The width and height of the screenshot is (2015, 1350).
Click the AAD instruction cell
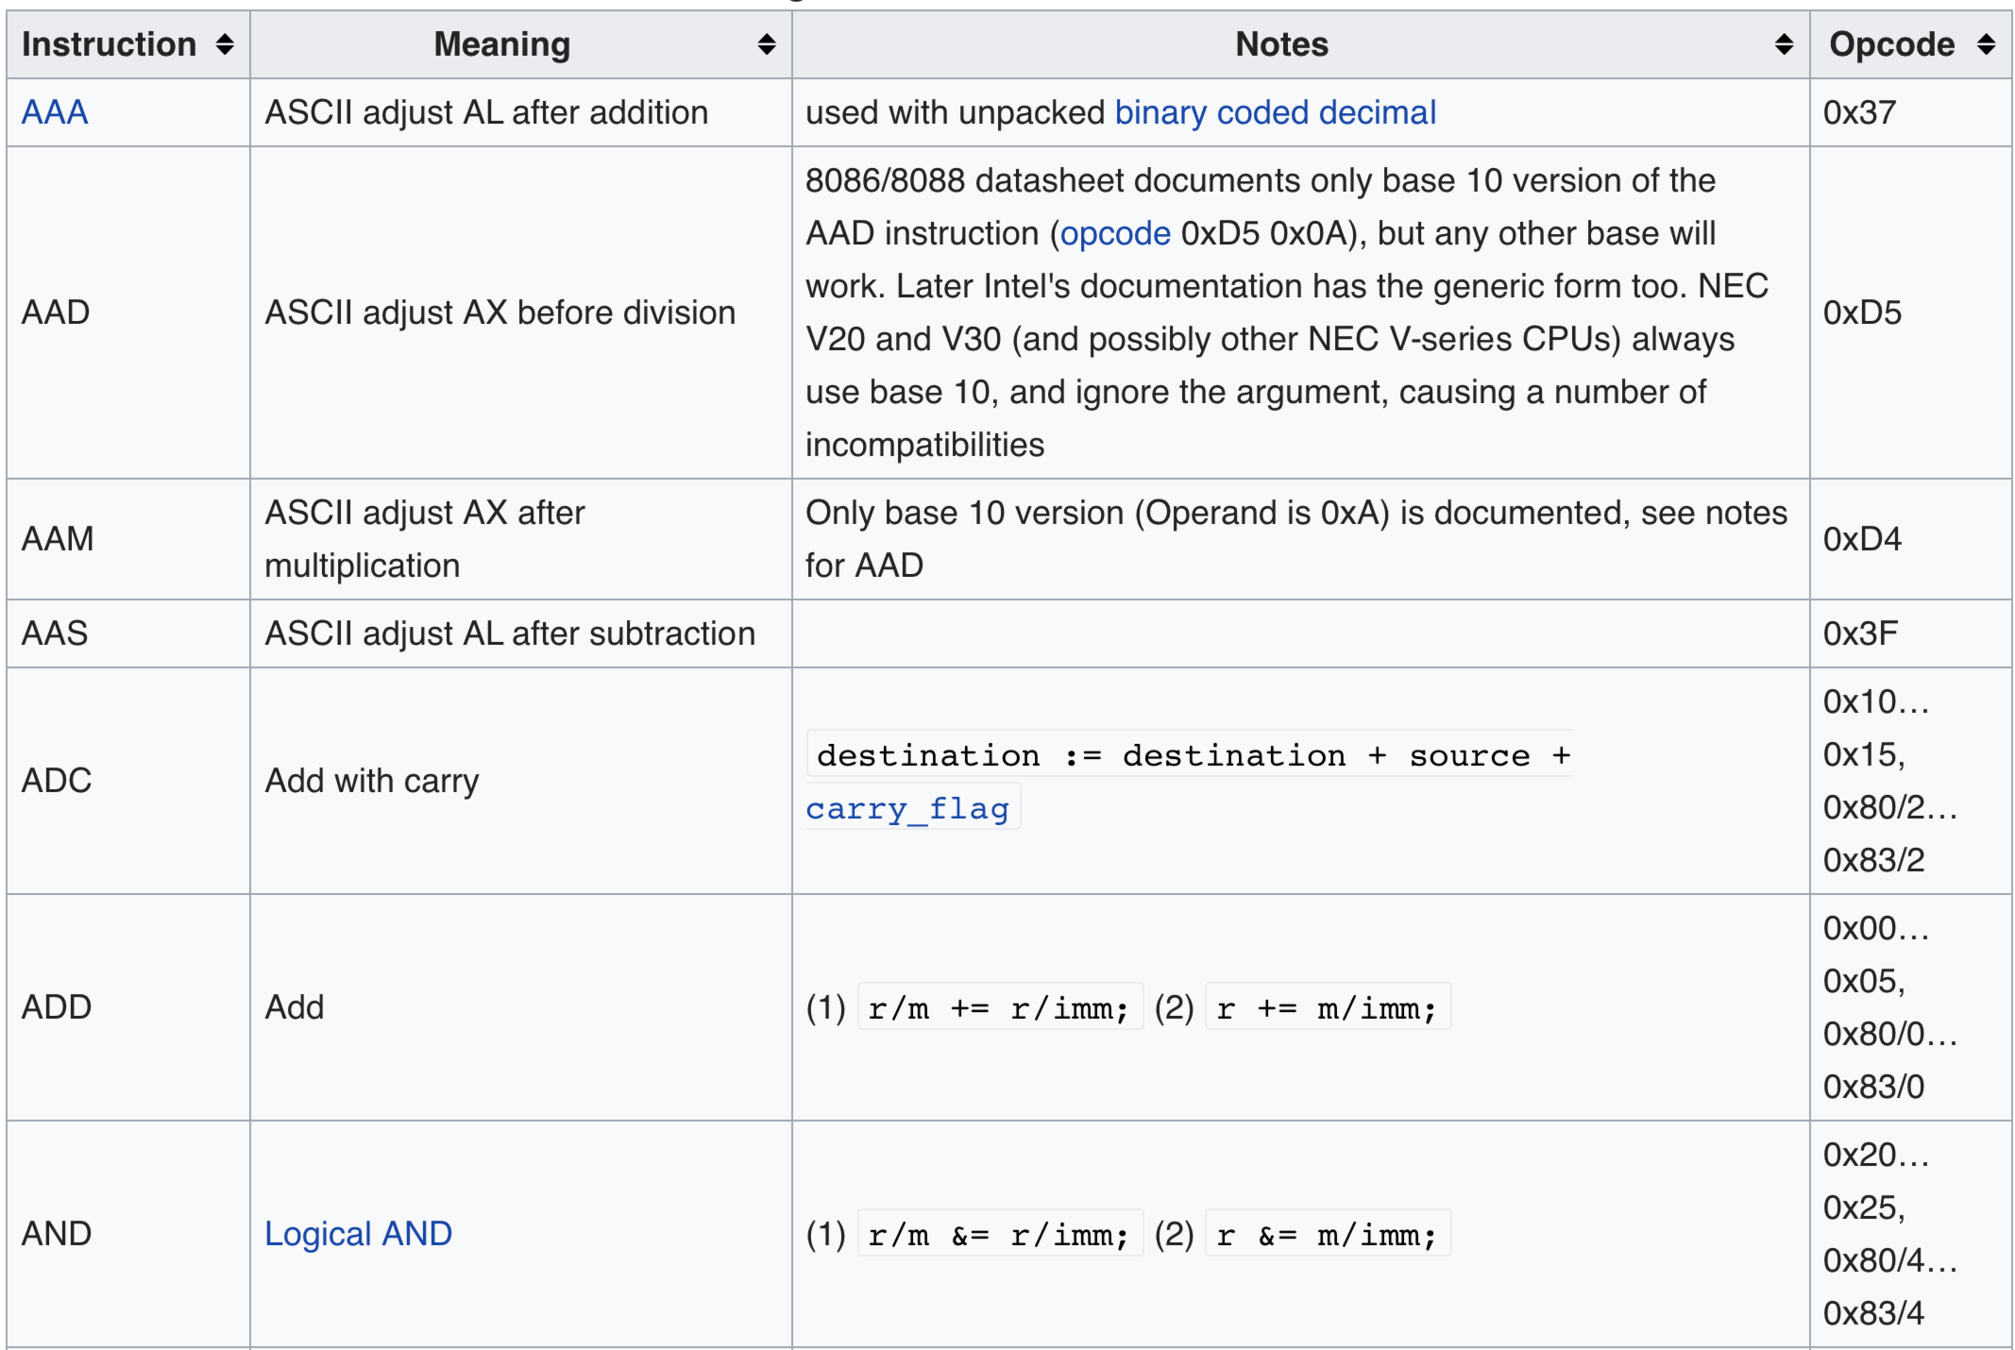pos(56,312)
